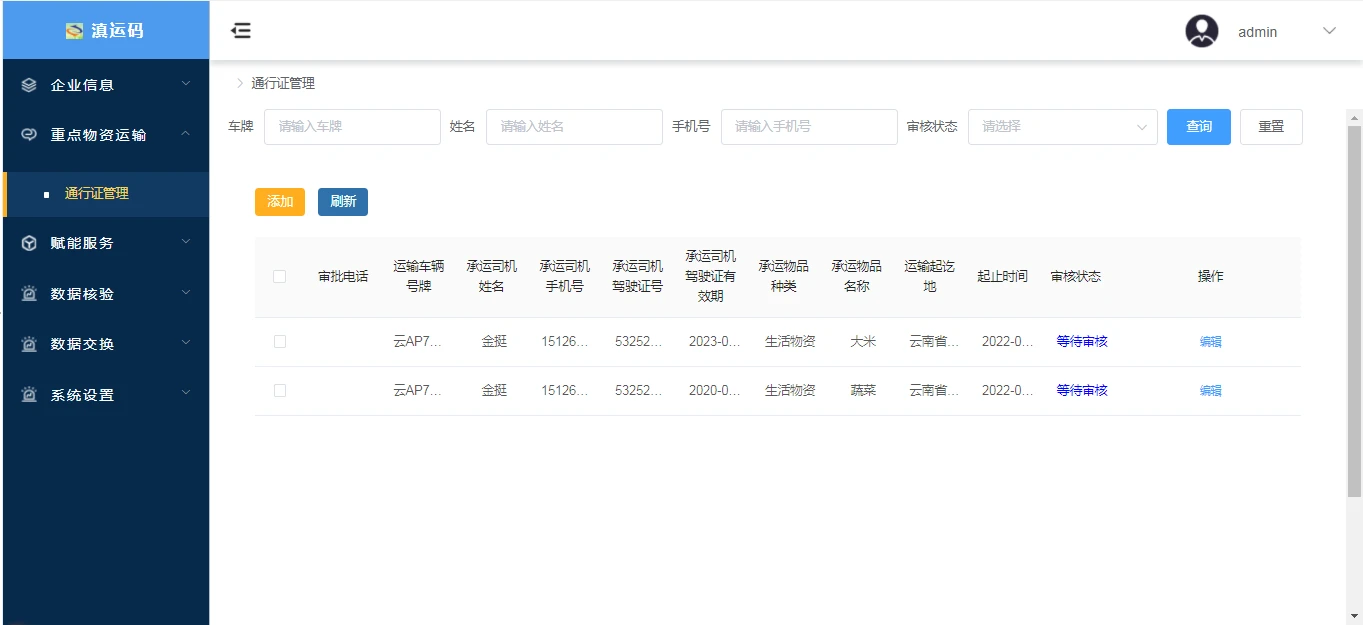Click the 数据交换 icon in sidebar

tap(29, 344)
